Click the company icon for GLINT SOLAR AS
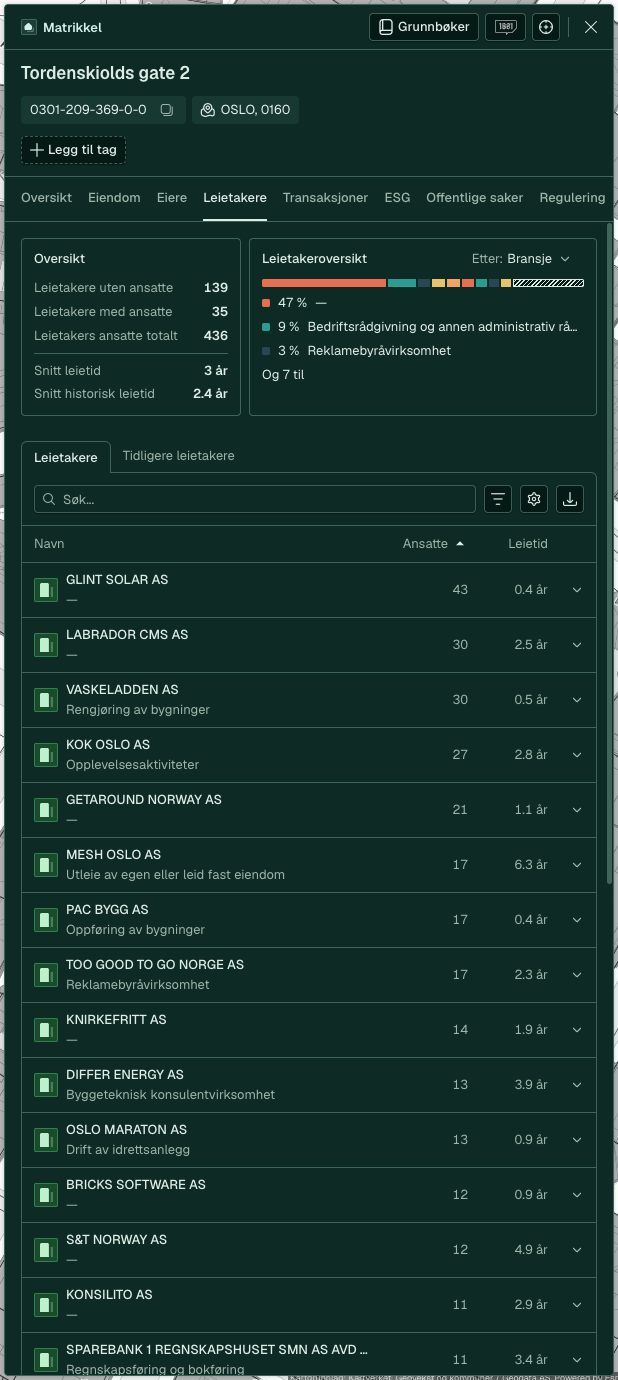 (x=46, y=590)
